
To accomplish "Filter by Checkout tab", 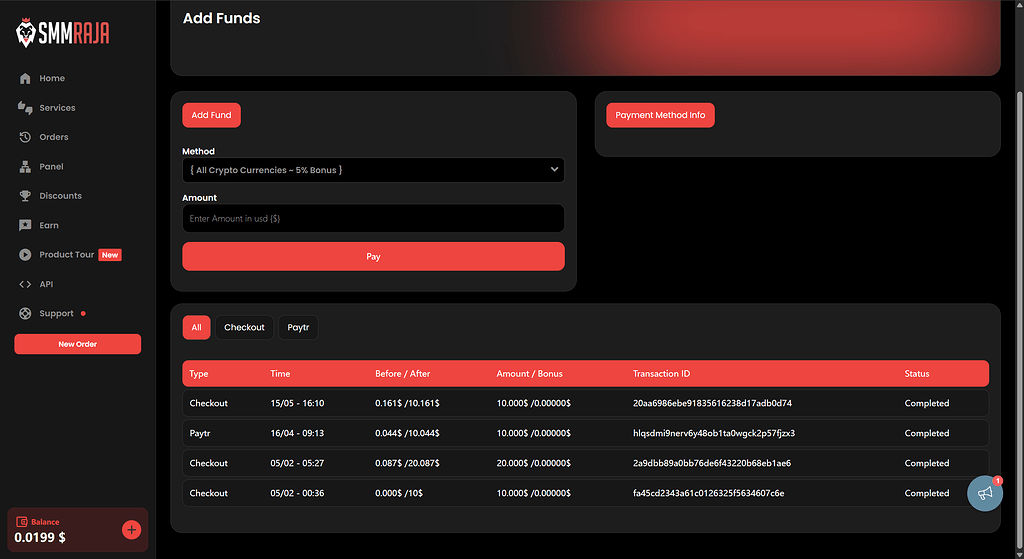I will click(x=244, y=327).
